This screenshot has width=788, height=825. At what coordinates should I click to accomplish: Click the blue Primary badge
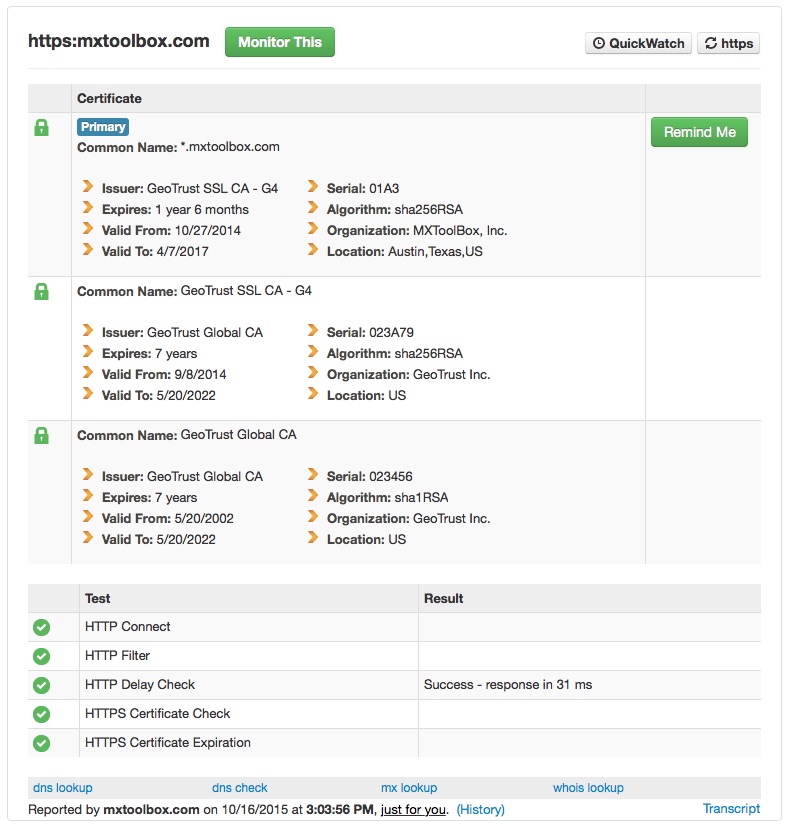103,127
